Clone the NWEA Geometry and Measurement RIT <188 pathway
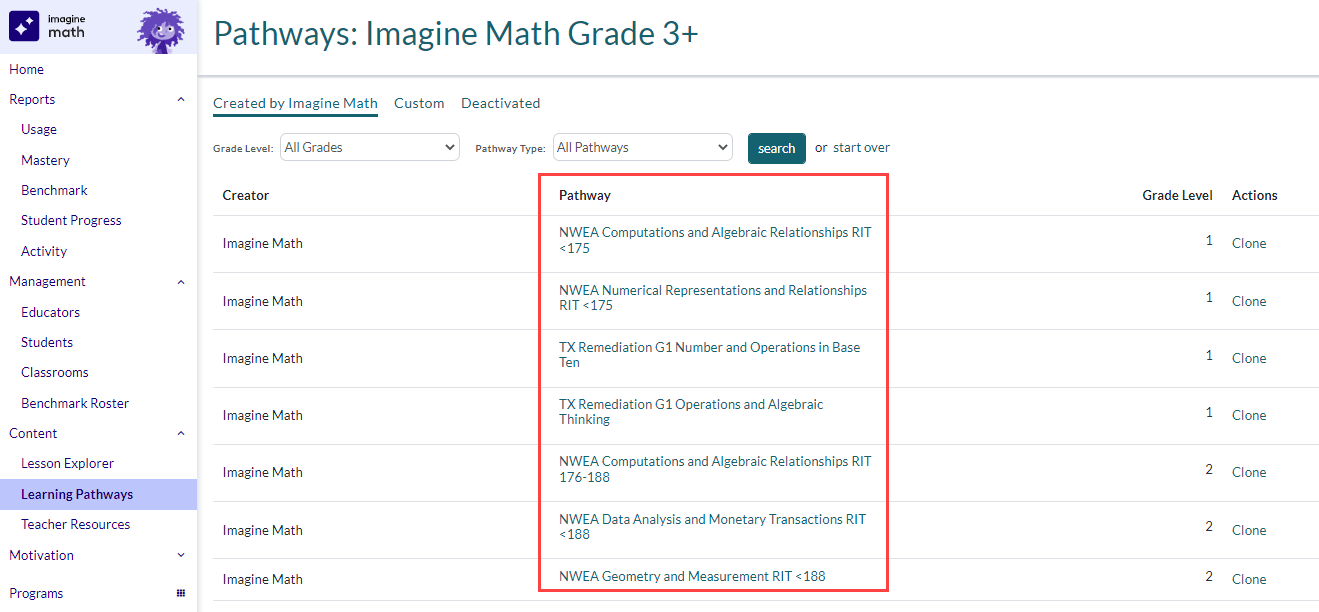Viewport: 1319px width, 612px height. [1249, 579]
